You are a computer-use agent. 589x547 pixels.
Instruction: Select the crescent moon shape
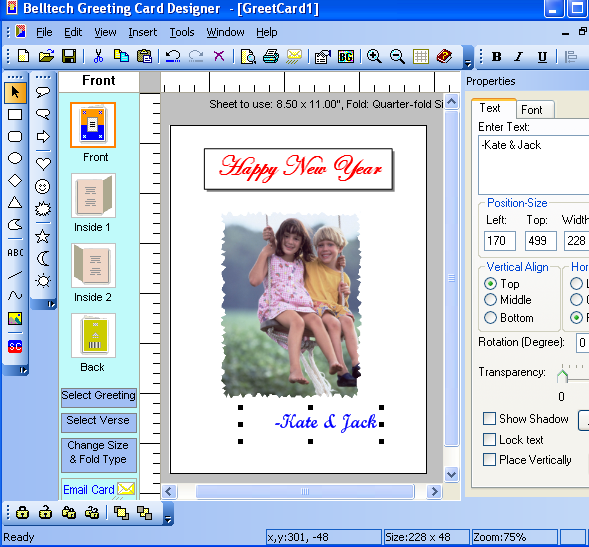pyautogui.click(x=43, y=258)
